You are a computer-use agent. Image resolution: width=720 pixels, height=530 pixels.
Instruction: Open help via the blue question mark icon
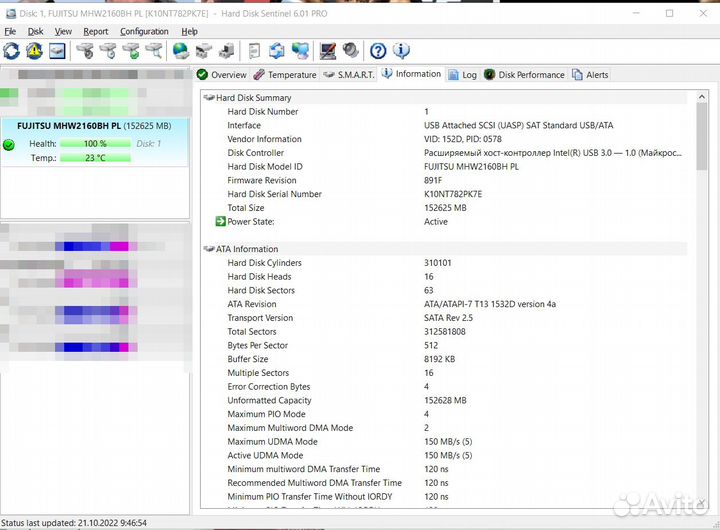(x=378, y=51)
